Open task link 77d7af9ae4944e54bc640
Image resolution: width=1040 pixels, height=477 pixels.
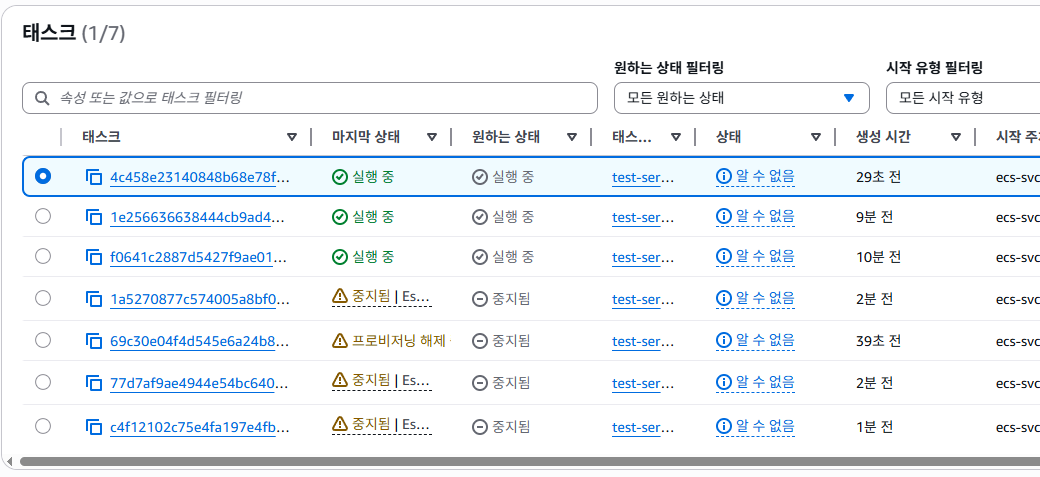199,383
